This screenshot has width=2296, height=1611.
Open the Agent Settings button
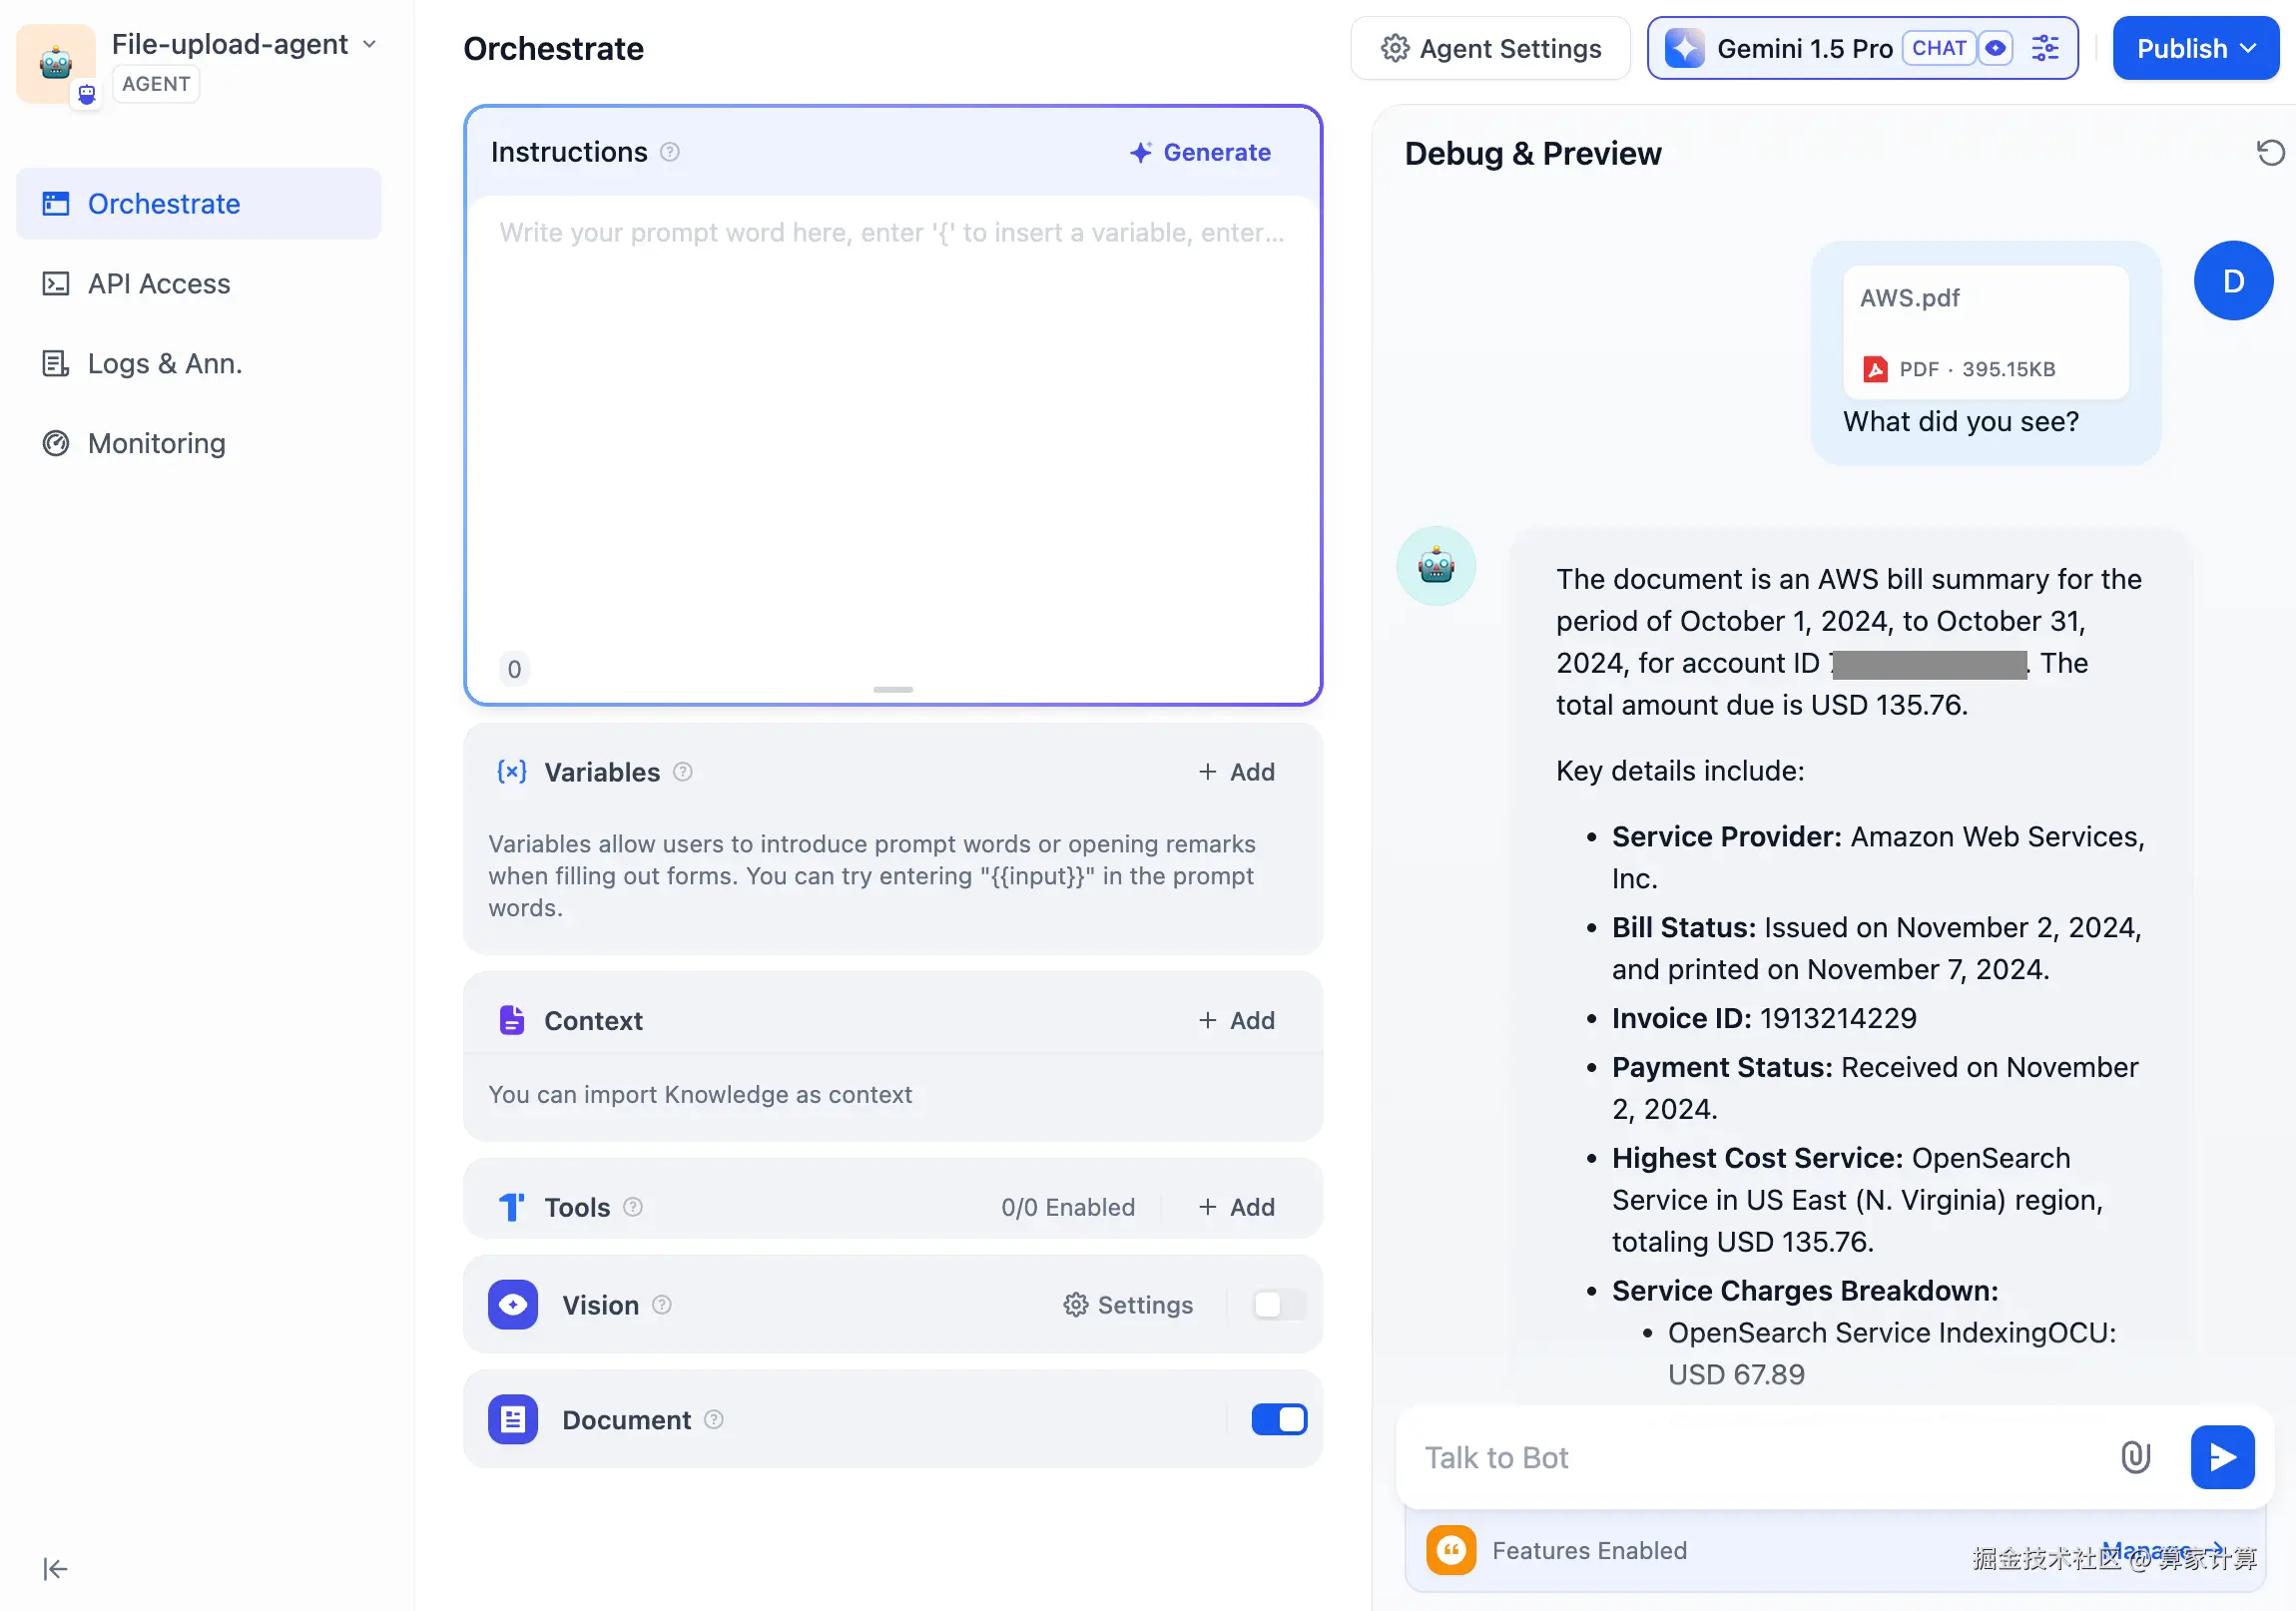click(1490, 48)
